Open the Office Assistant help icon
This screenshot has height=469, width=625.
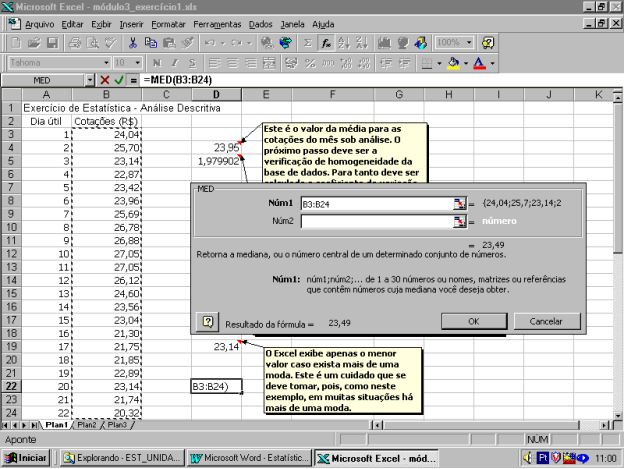pyautogui.click(x=487, y=43)
